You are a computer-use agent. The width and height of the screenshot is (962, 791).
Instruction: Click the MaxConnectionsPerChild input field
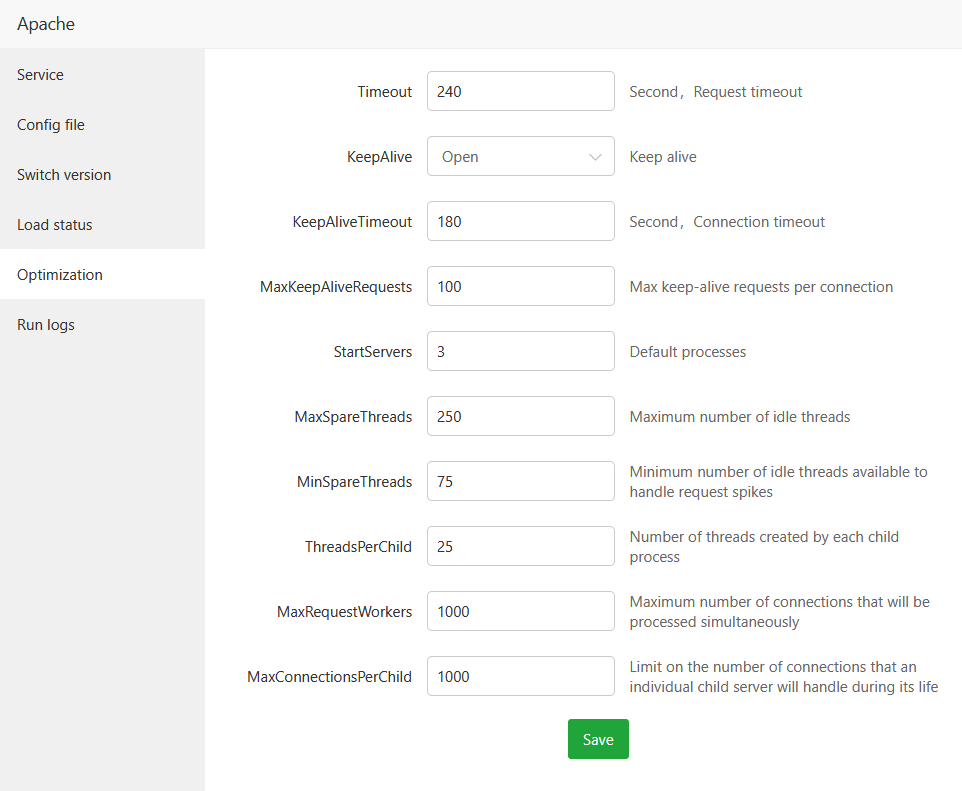(520, 677)
